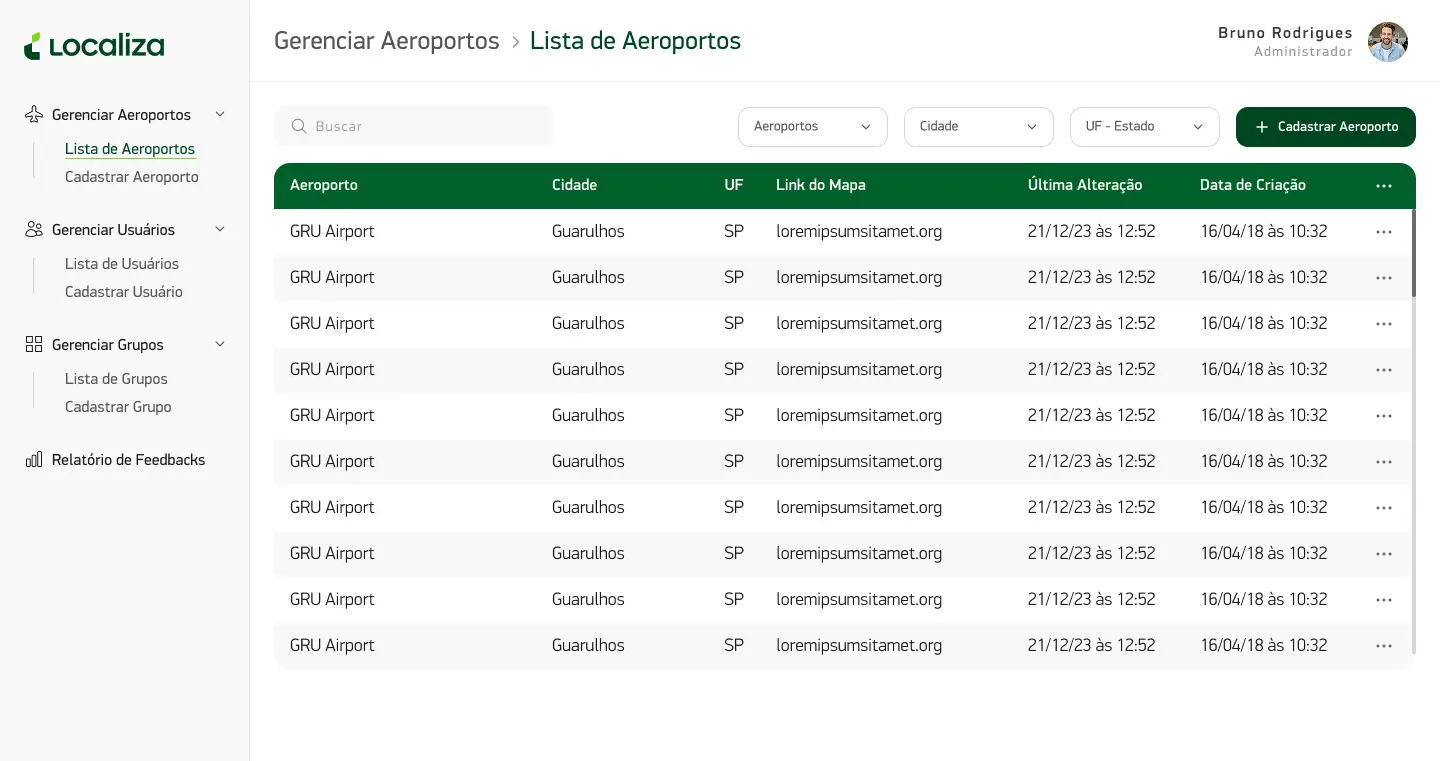The image size is (1440, 761).
Task: Click the users icon beside Gerenciar Usuários
Action: coord(34,229)
